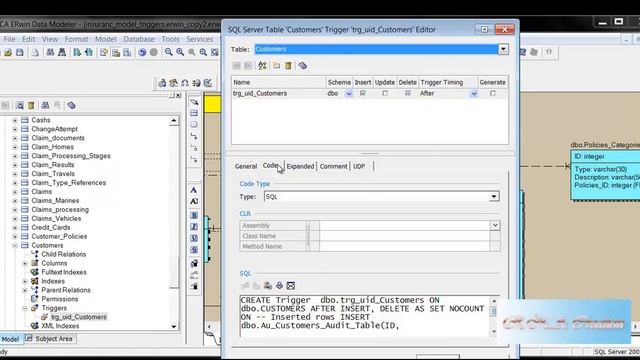The image size is (640, 360).
Task: Select Credit_Cards in the model tree
Action: coord(51,227)
